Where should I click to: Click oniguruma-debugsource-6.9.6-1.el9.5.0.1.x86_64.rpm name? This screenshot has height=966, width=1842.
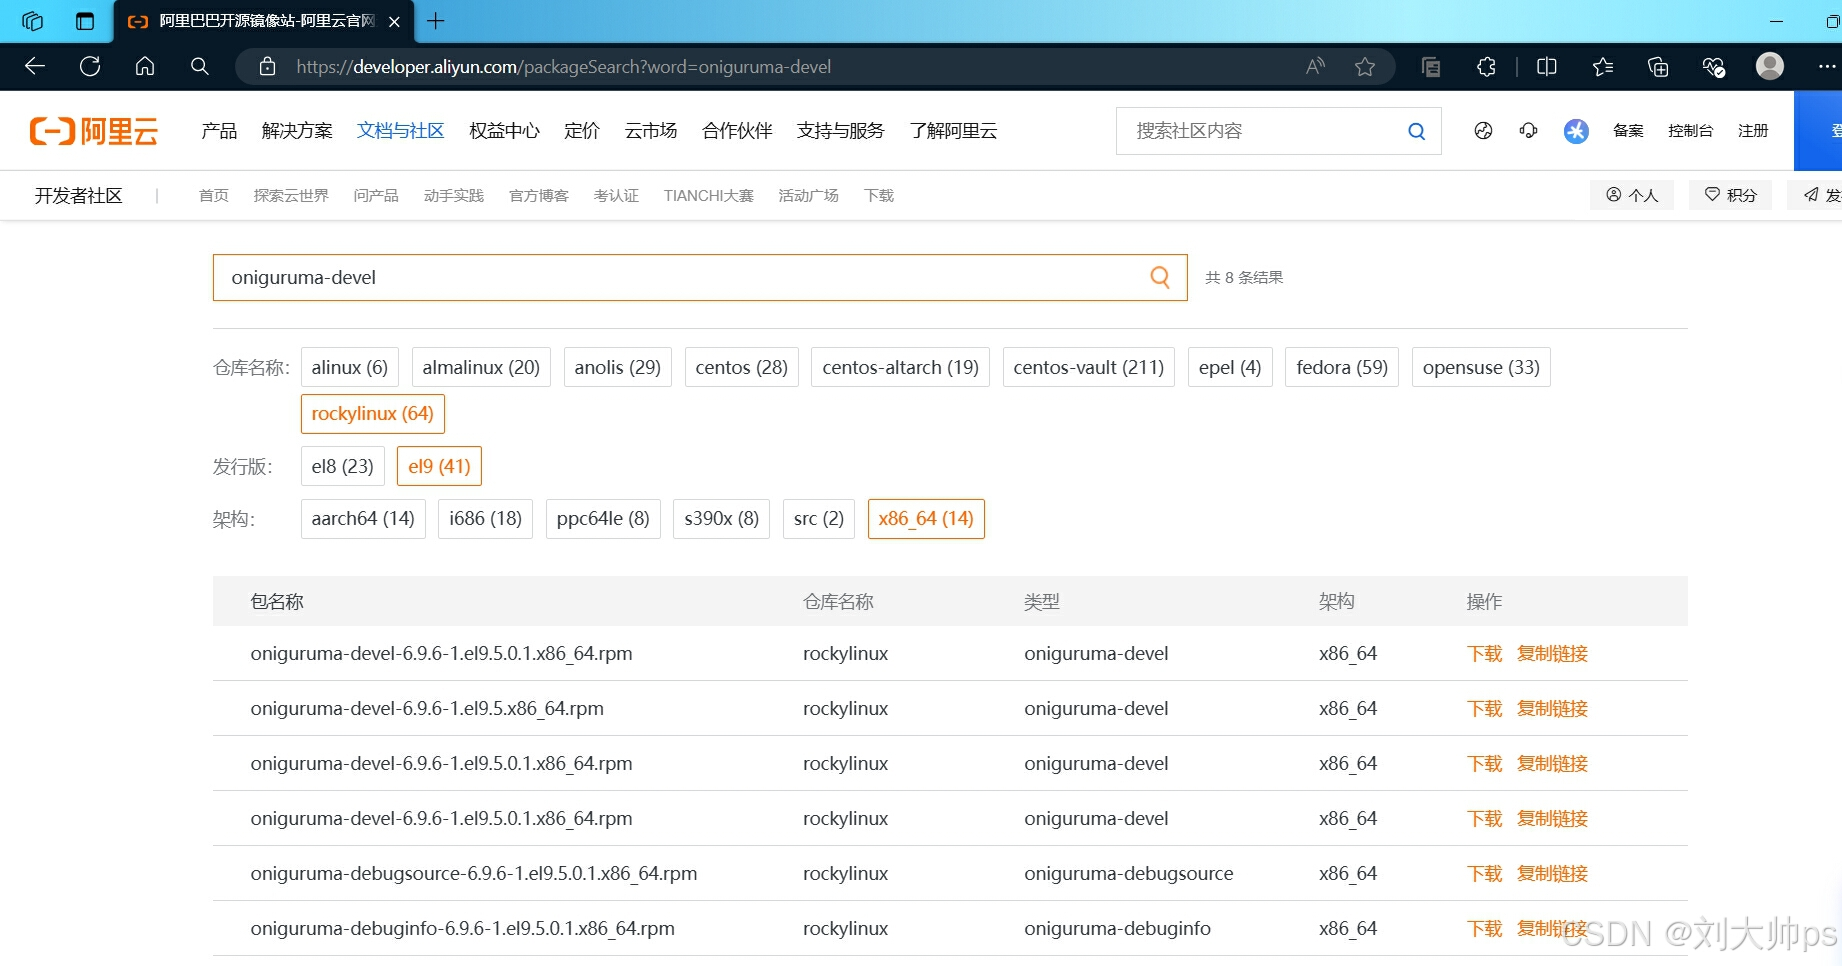click(474, 873)
